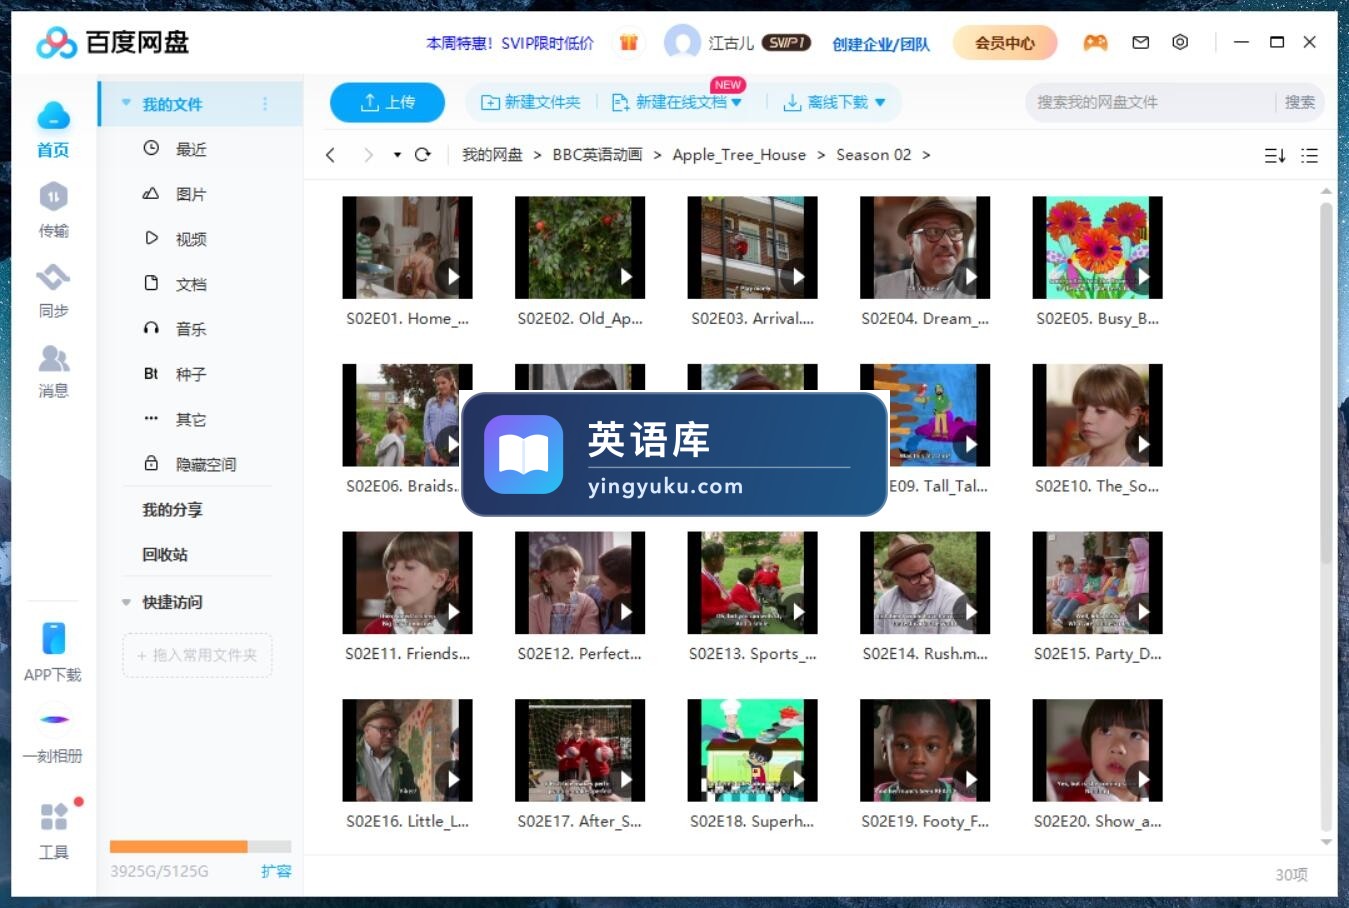This screenshot has height=908, width=1349.
Task: Open more options dots beside 我的文件
Action: point(265,104)
